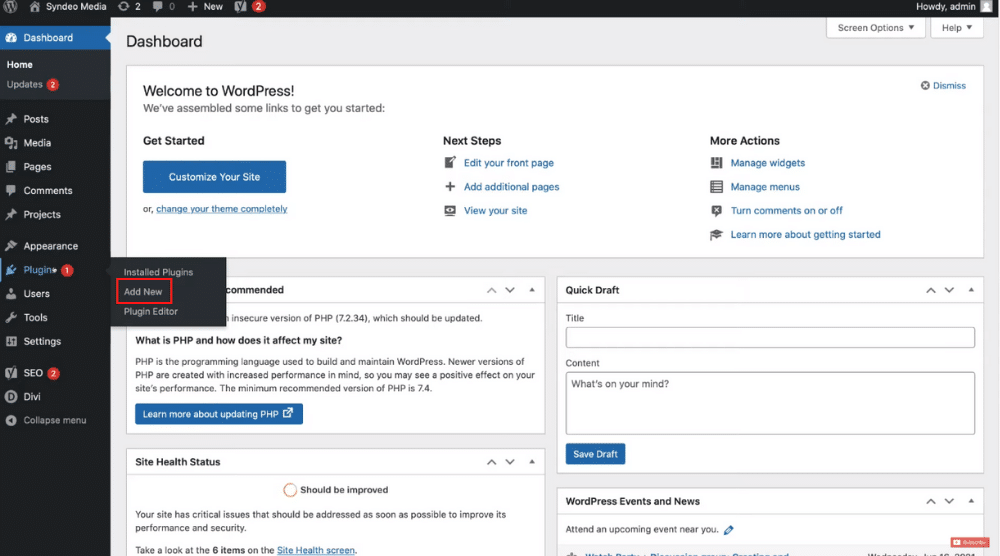Click the Plugins plug icon
1000x556 pixels.
pos(11,270)
